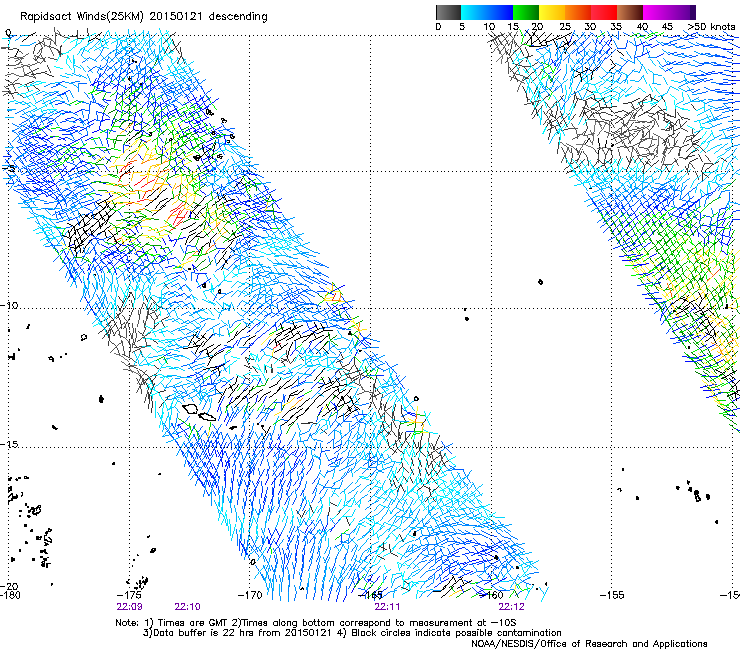Click the '22:10' swath time label

pyautogui.click(x=187, y=607)
